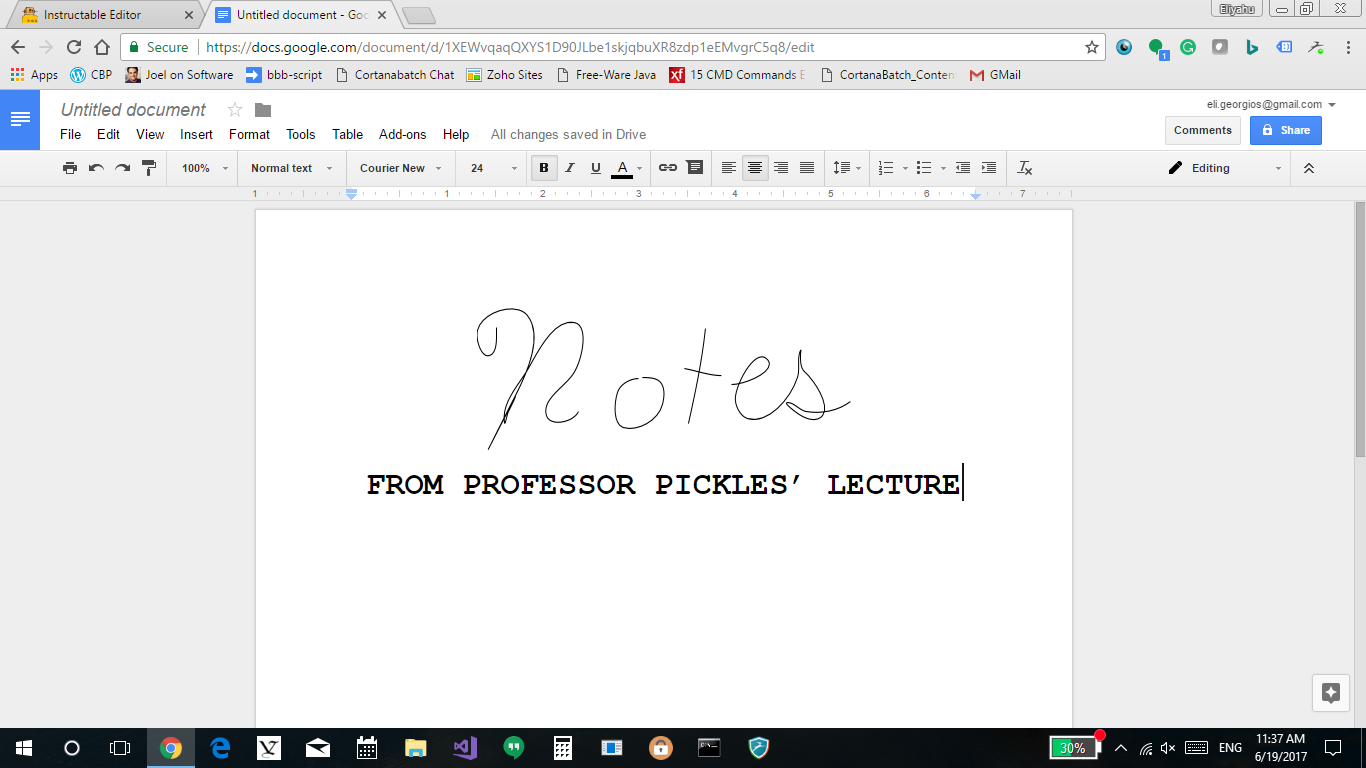Open Windows notification center
This screenshot has width=1366, height=768.
(1332, 747)
